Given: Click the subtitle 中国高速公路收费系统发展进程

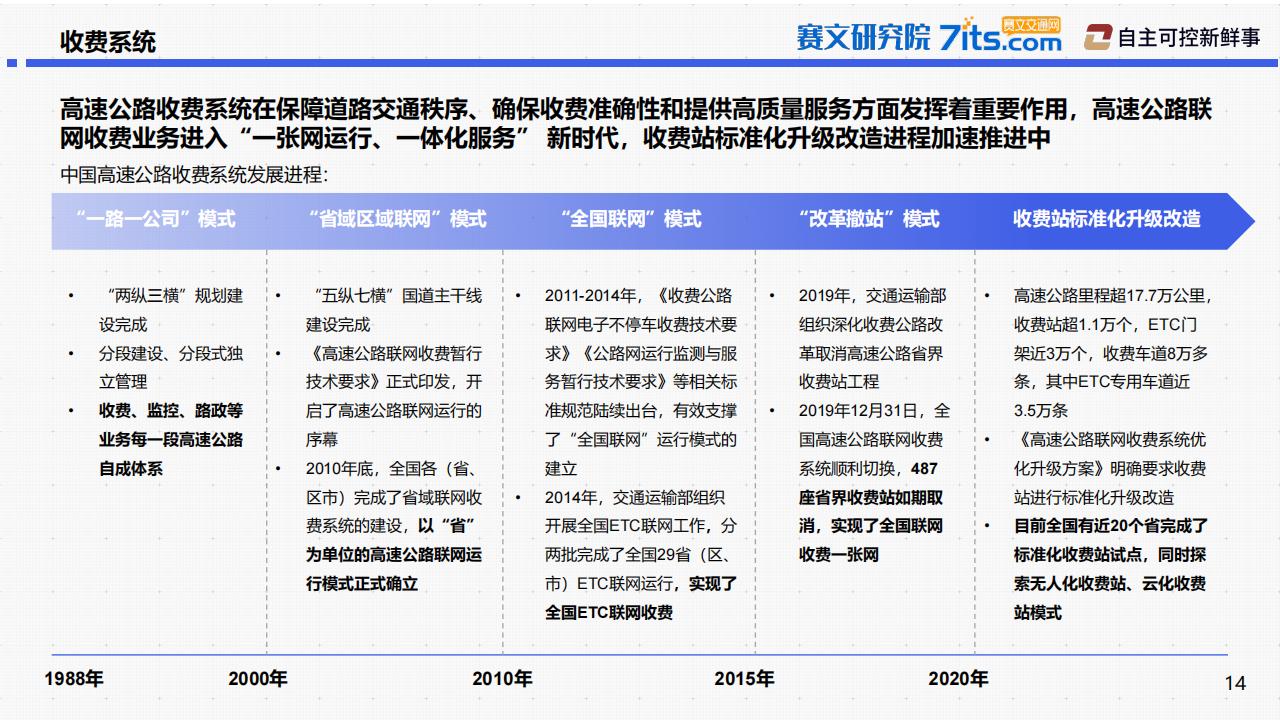Looking at the screenshot, I should [194, 175].
